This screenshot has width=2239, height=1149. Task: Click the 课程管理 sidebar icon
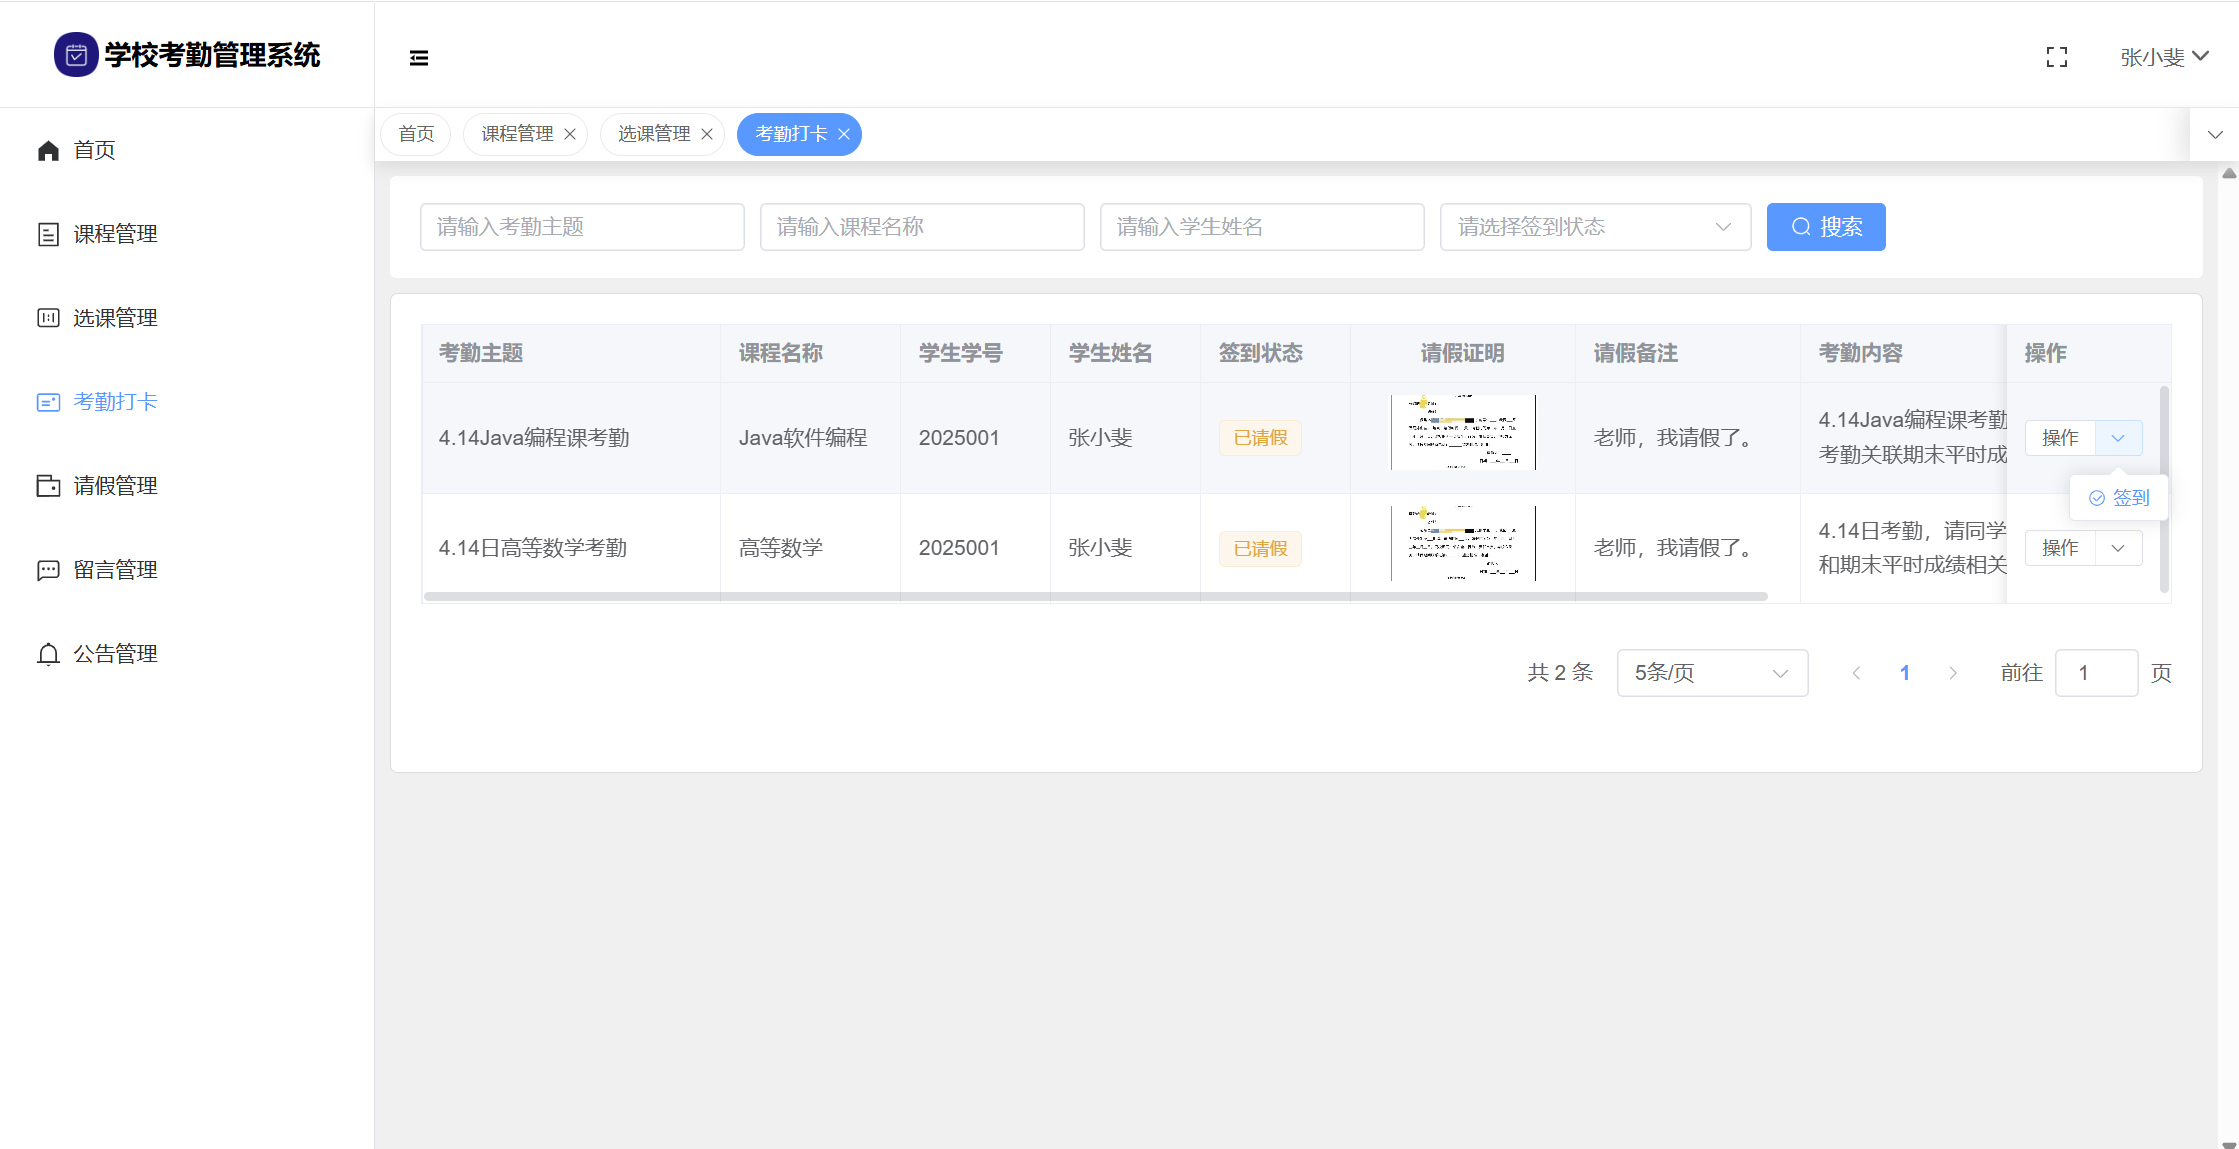pyautogui.click(x=48, y=234)
